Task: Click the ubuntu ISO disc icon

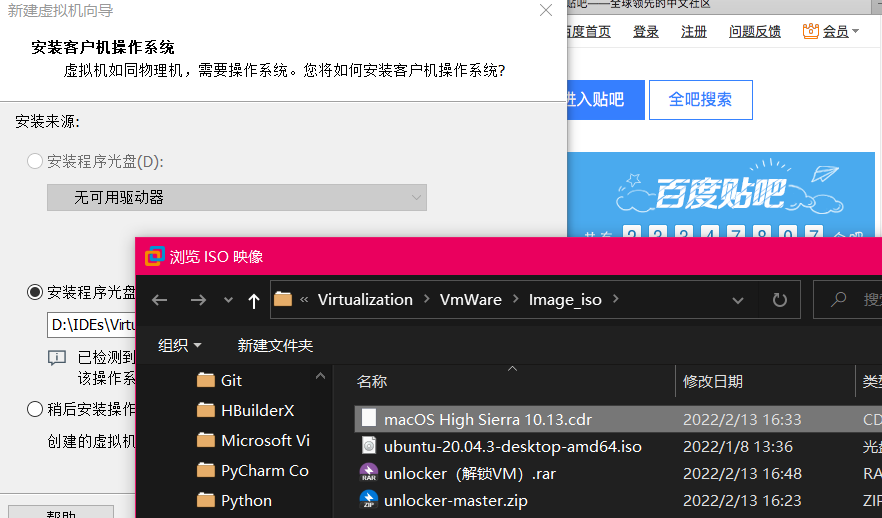Action: tap(368, 445)
